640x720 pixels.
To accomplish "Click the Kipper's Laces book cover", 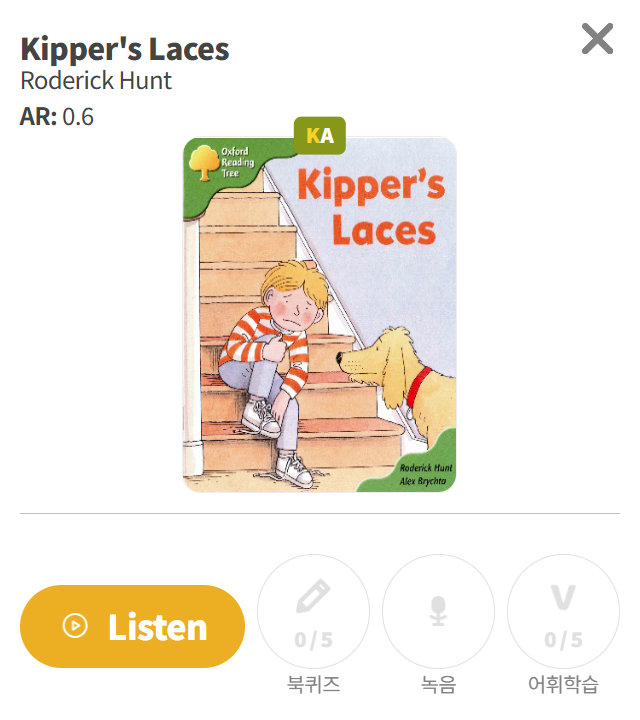I will [x=320, y=315].
